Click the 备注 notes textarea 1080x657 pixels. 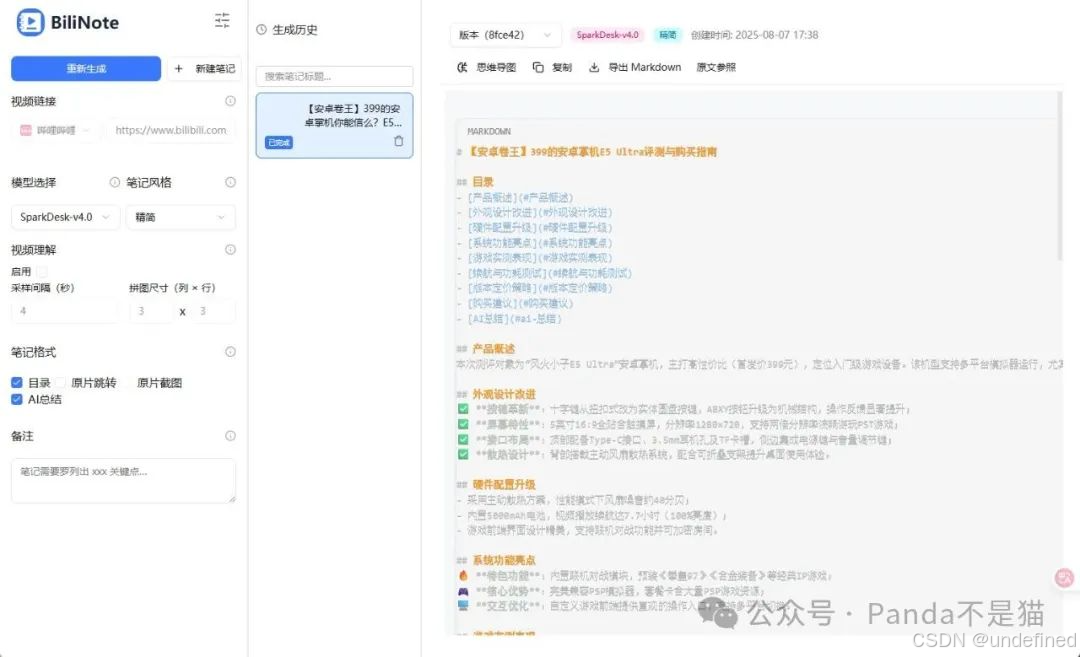(123, 480)
